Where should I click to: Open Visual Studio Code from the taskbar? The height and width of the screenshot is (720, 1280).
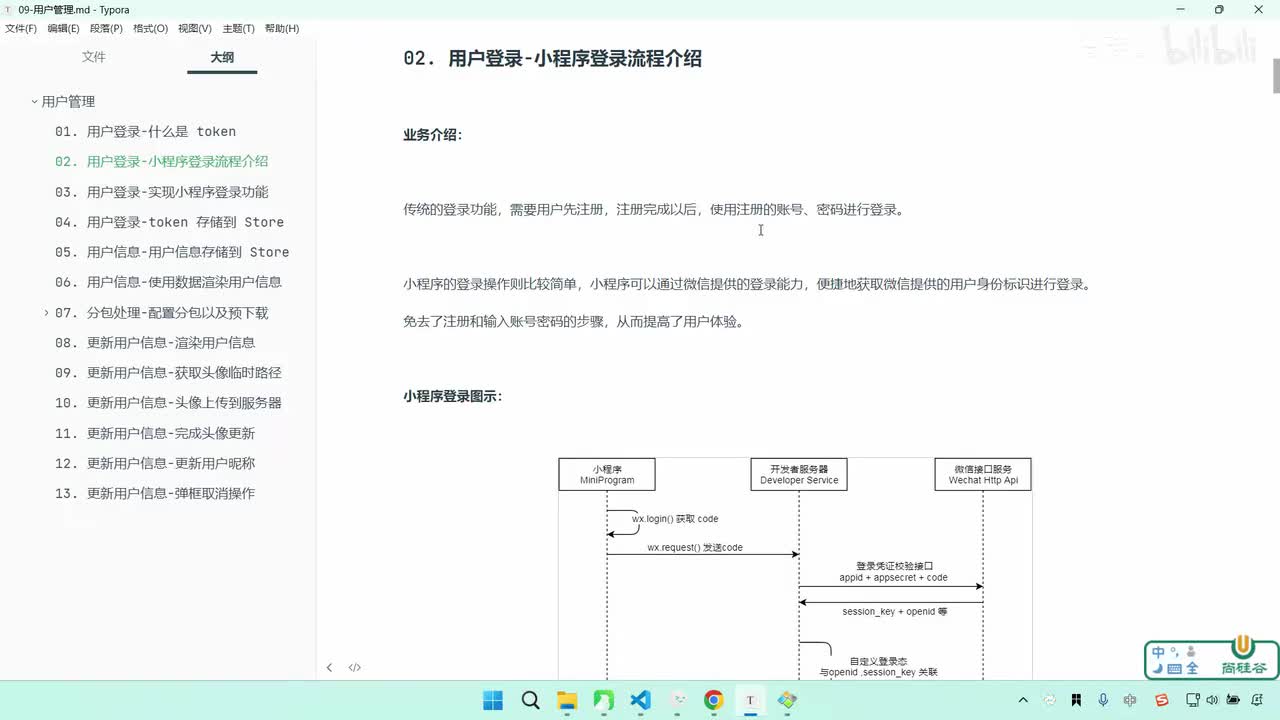pos(641,700)
